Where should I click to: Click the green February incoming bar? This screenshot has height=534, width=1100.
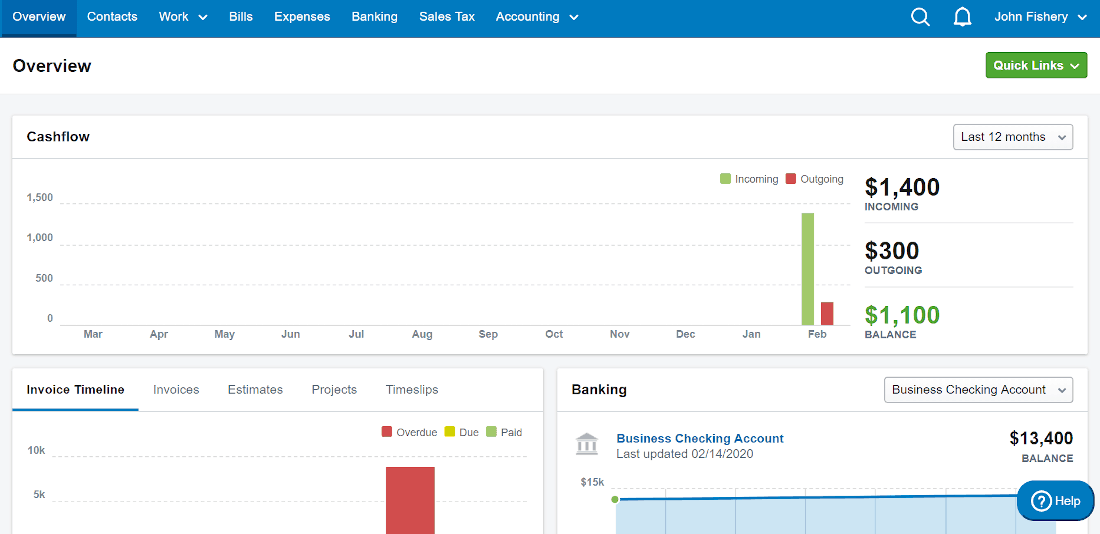(x=807, y=269)
